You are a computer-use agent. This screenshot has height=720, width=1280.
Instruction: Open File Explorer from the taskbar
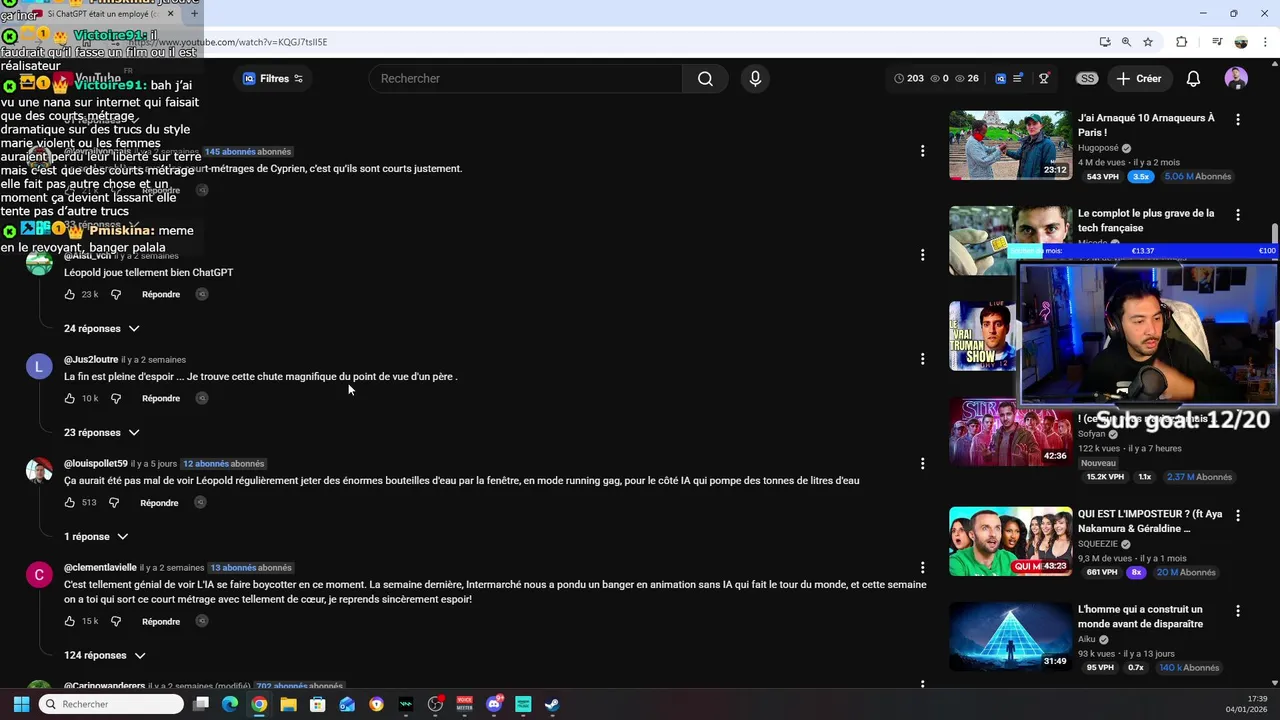click(288, 704)
